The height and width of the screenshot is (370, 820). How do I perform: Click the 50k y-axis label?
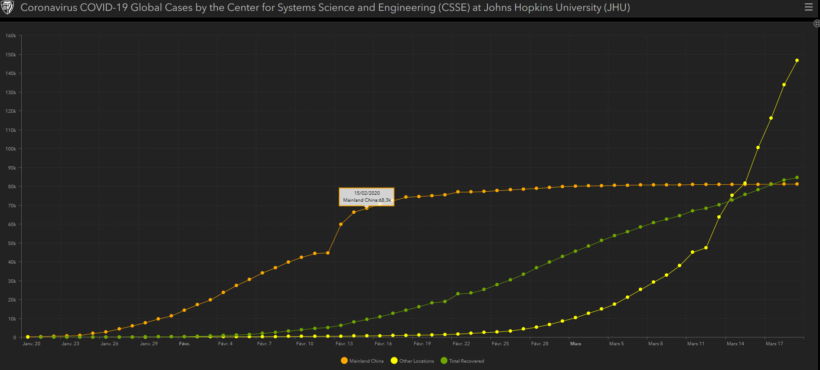(13, 243)
